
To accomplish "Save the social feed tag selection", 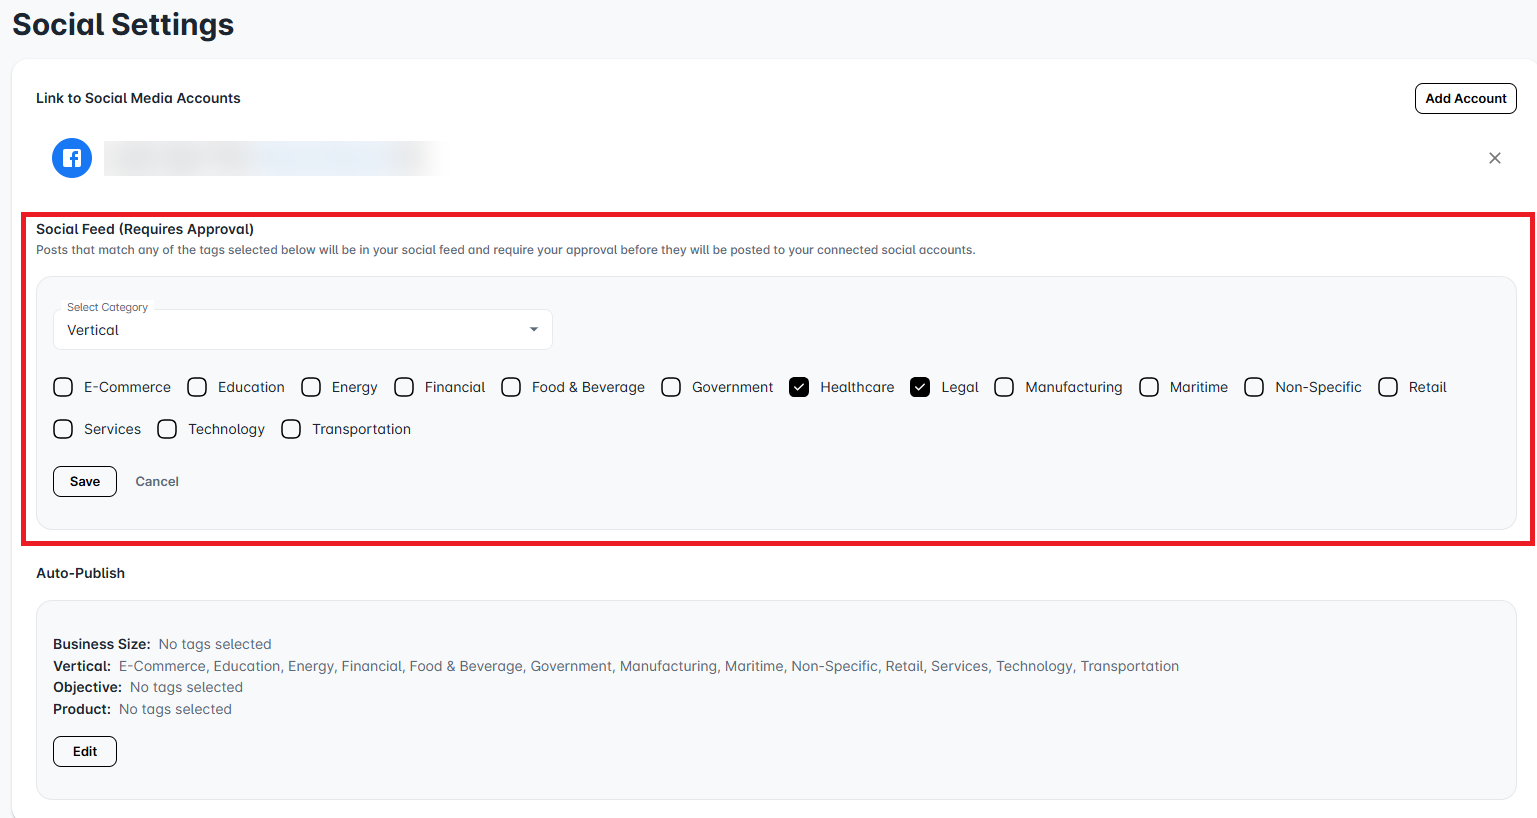I will [x=85, y=481].
